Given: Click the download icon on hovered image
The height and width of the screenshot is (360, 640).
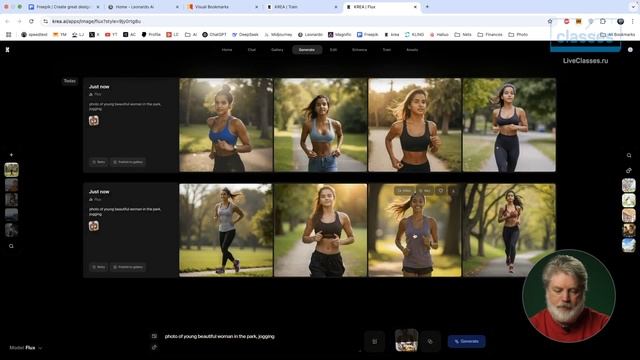Looking at the screenshot, I should click(x=453, y=191).
